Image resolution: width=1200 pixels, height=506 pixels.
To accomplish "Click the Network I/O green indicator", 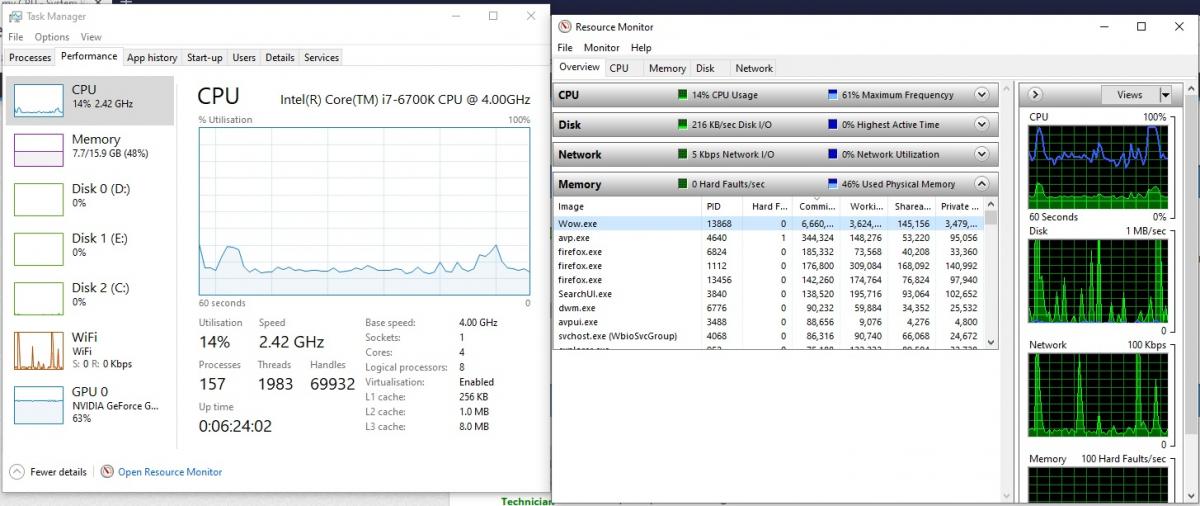I will pyautogui.click(x=682, y=154).
